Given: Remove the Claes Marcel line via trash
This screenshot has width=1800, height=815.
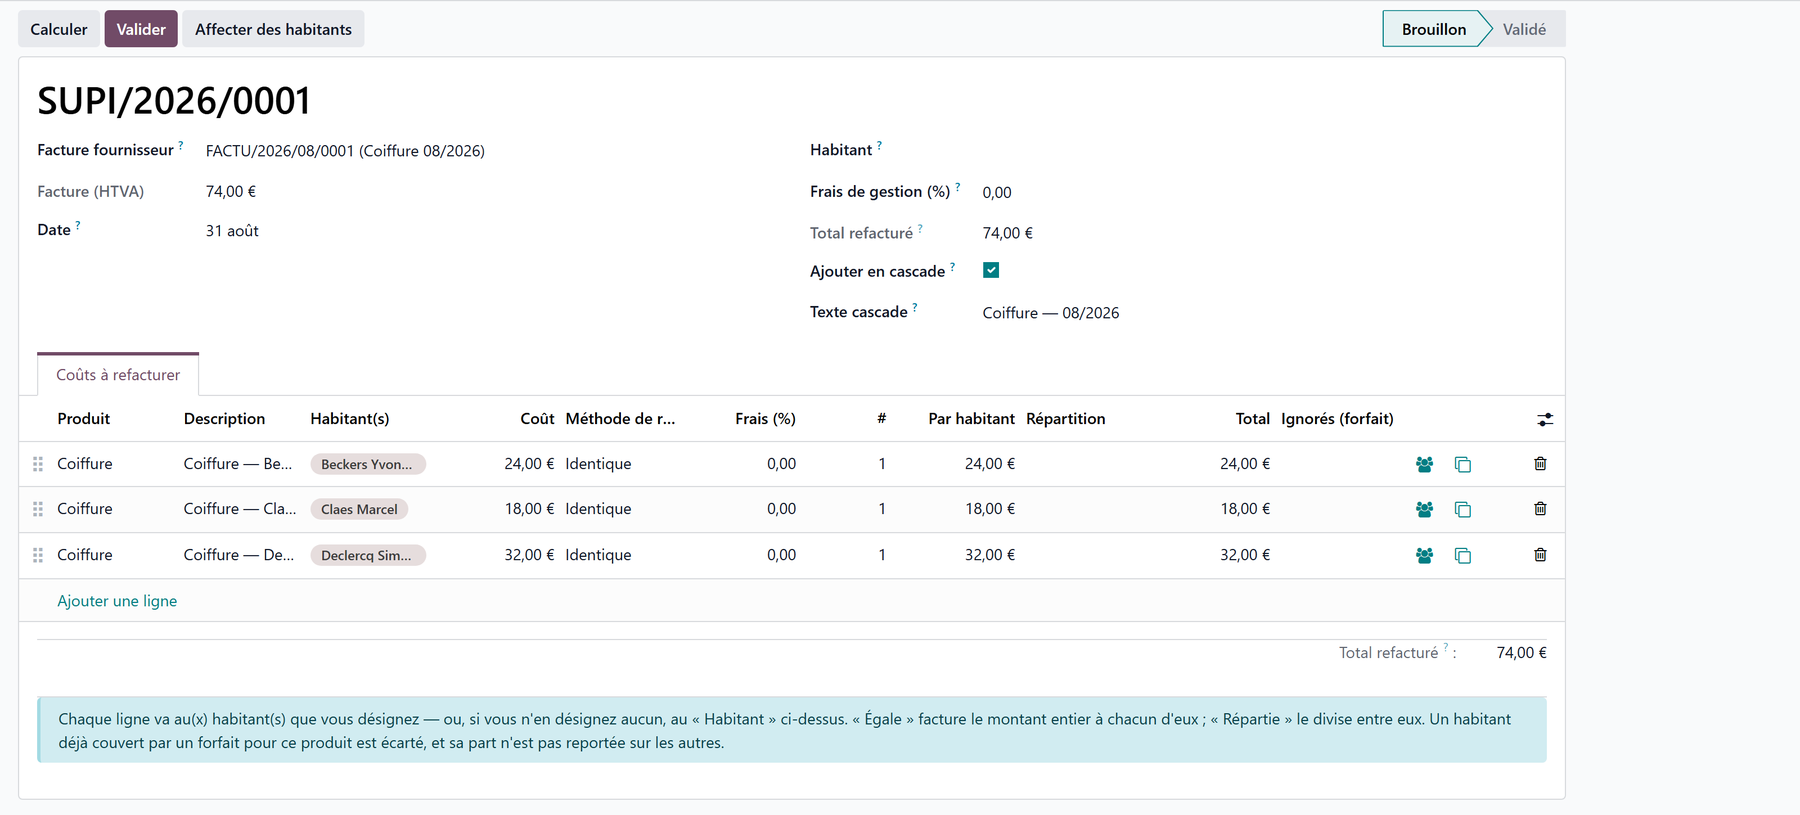Looking at the screenshot, I should 1540,509.
